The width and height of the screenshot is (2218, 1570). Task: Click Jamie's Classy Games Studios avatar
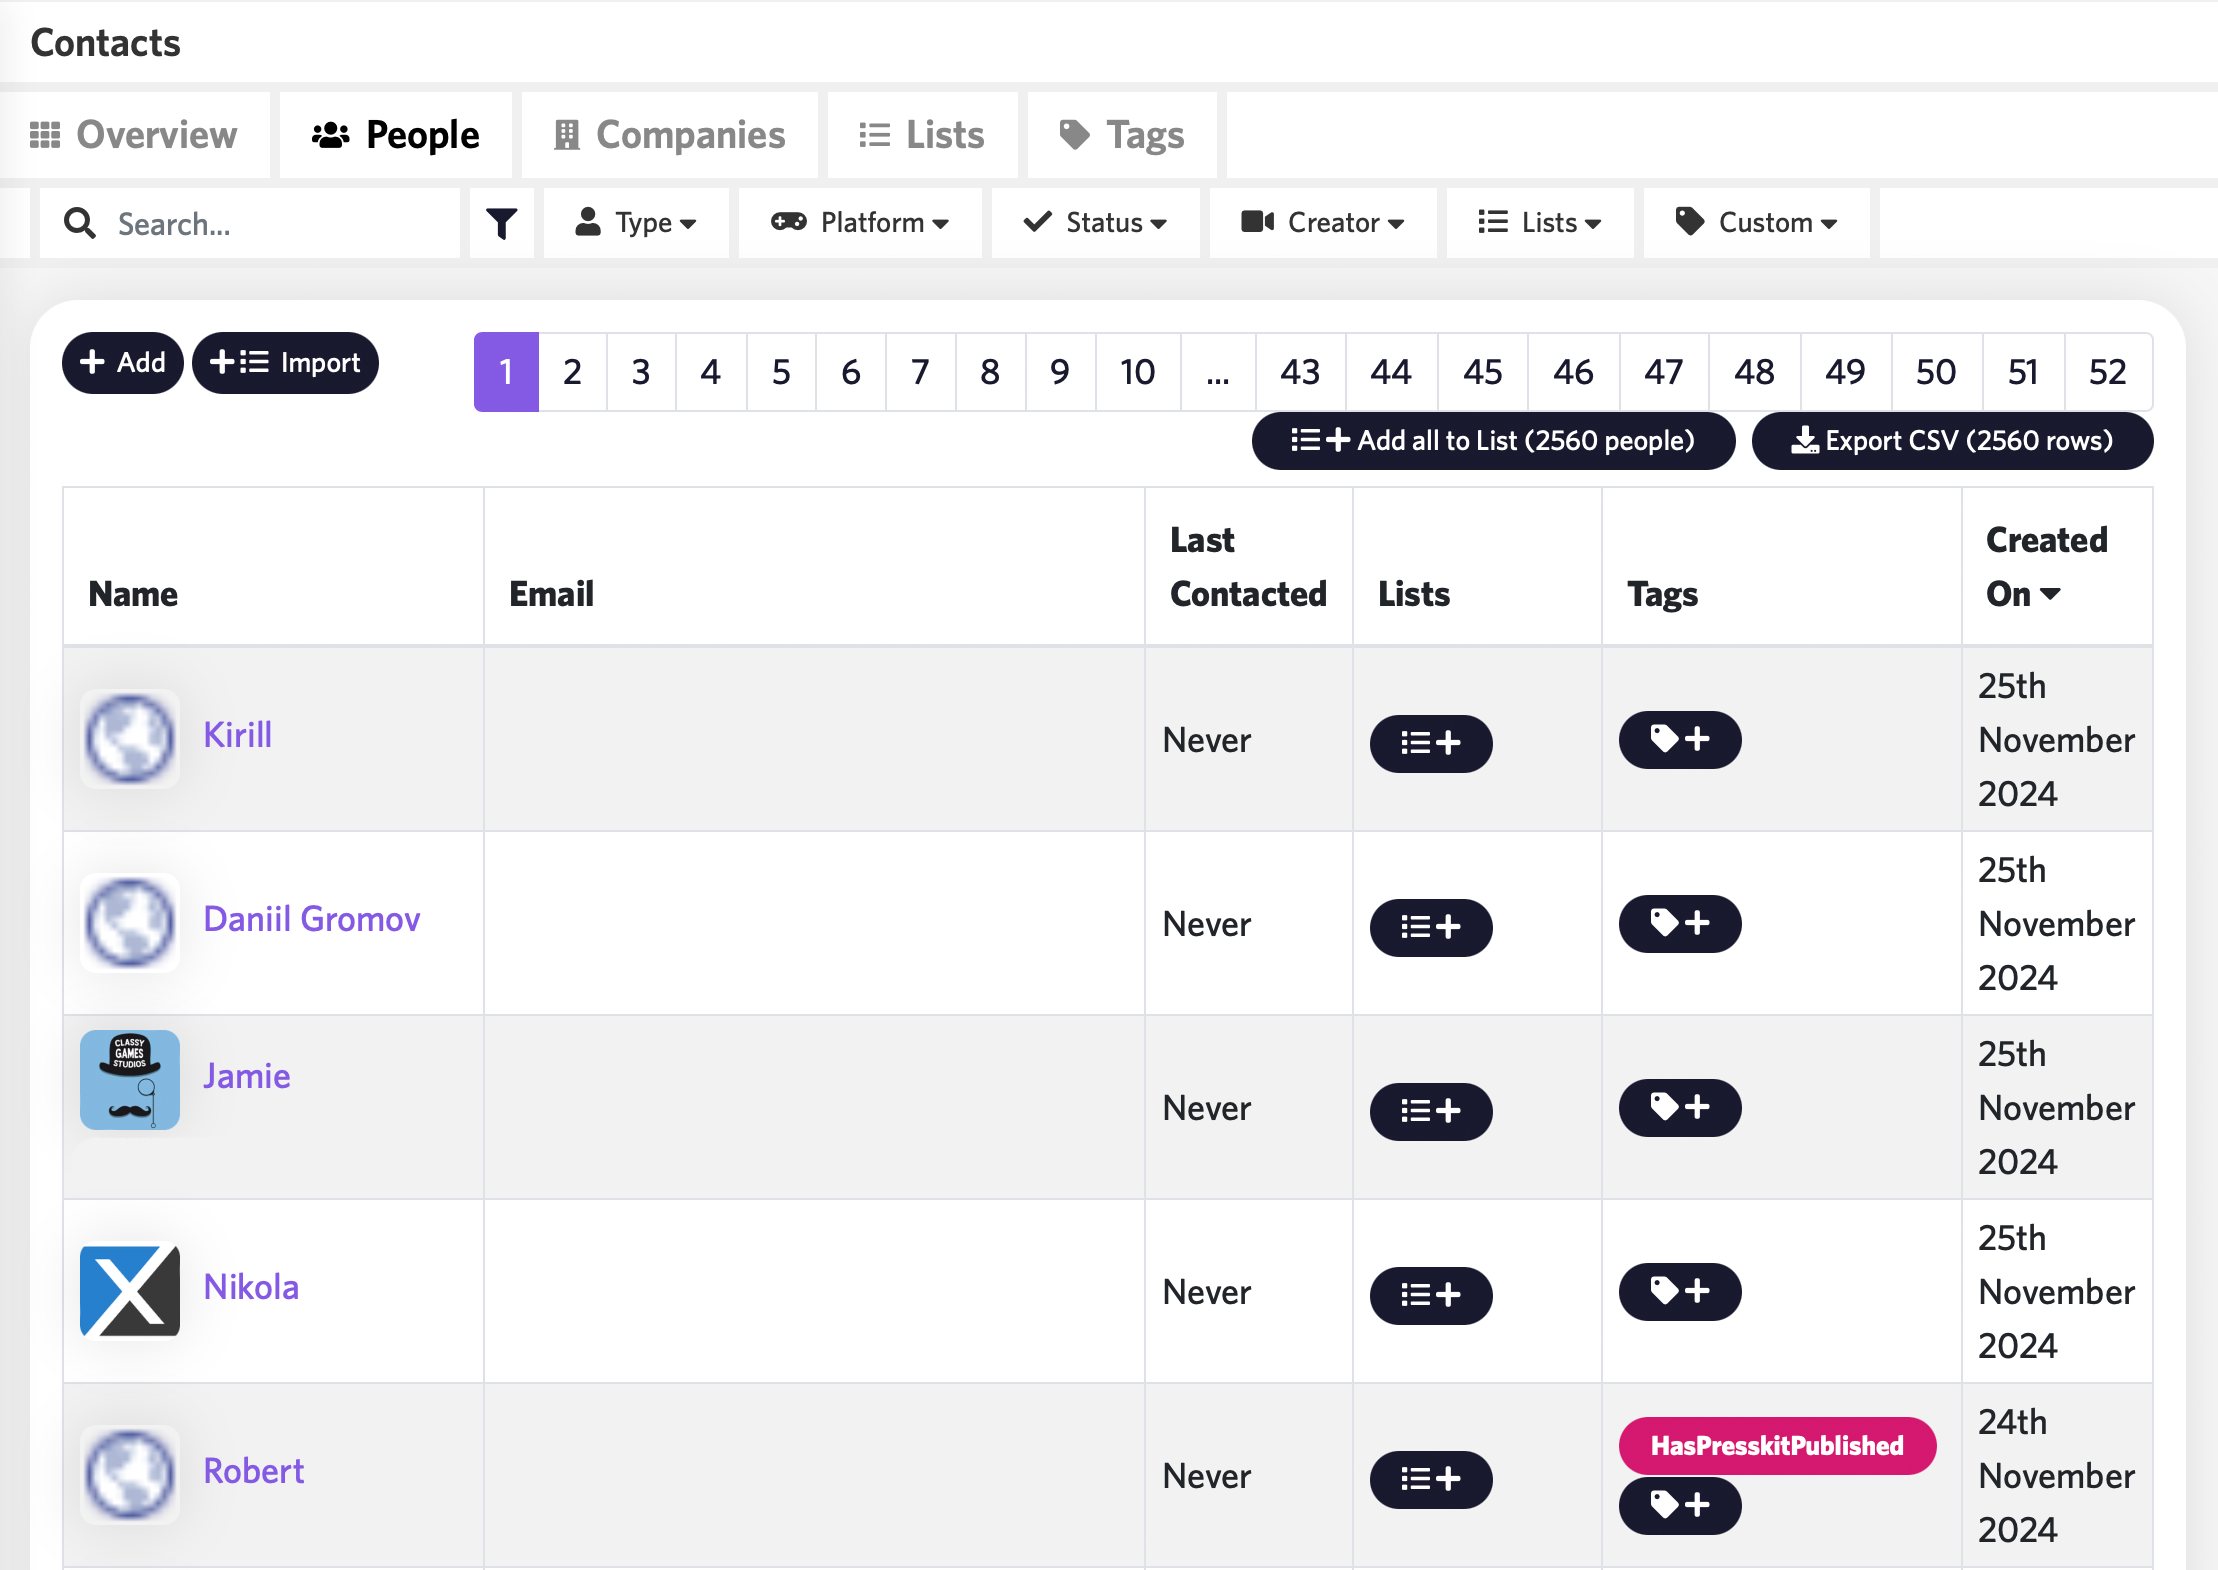tap(130, 1079)
